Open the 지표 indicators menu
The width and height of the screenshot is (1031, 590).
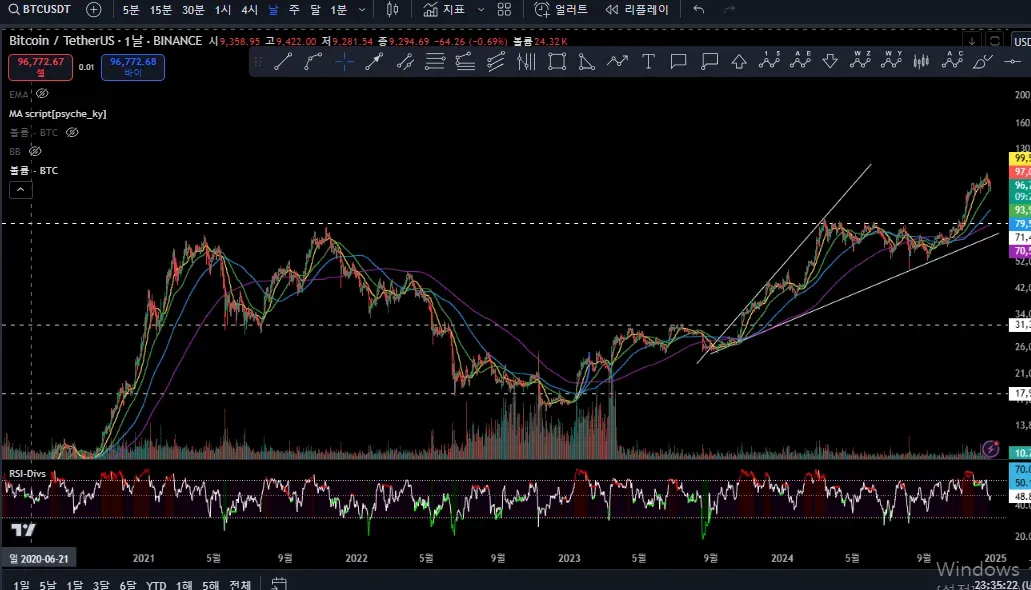pyautogui.click(x=444, y=9)
